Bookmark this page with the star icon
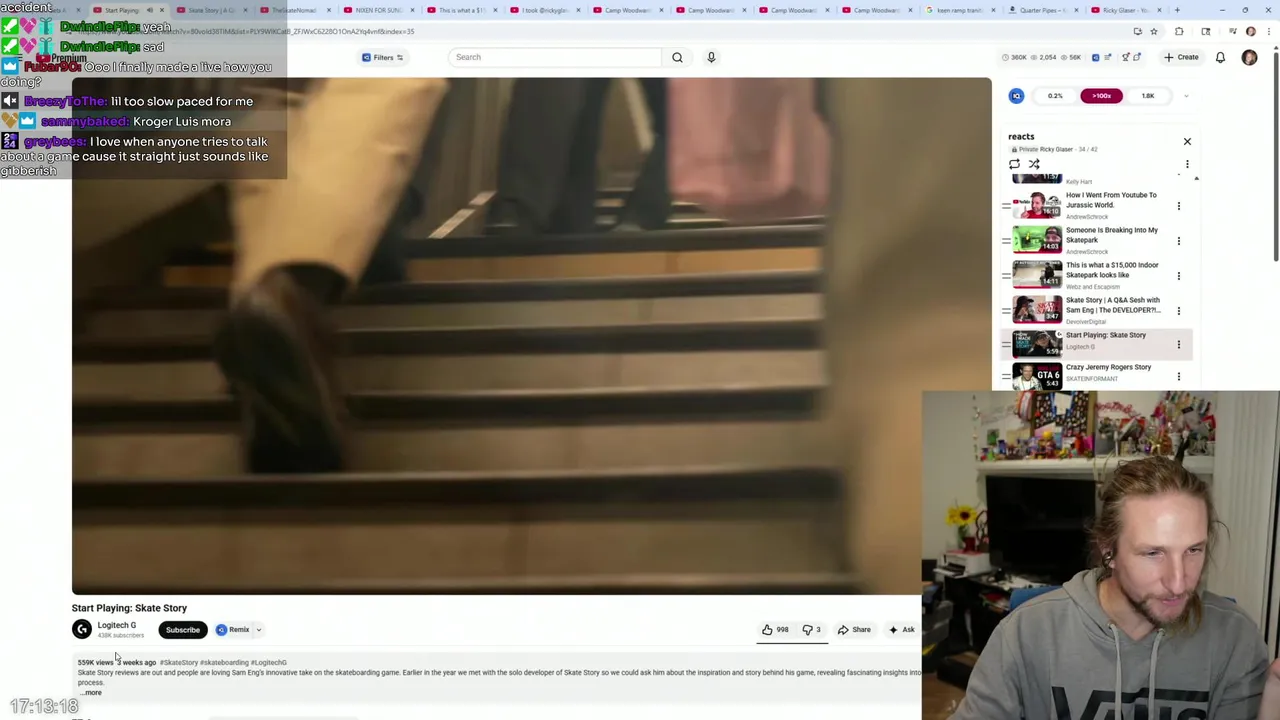The image size is (1280, 720). tap(1153, 32)
